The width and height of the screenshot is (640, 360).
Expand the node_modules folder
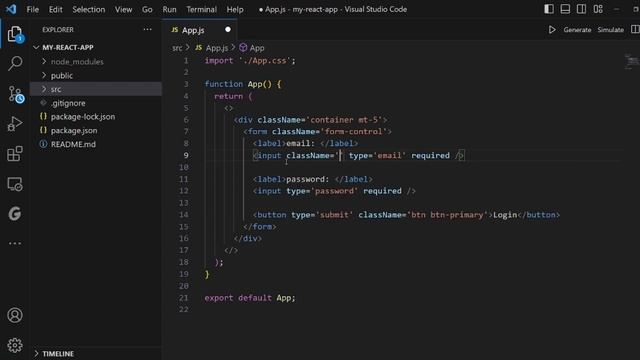[44, 61]
